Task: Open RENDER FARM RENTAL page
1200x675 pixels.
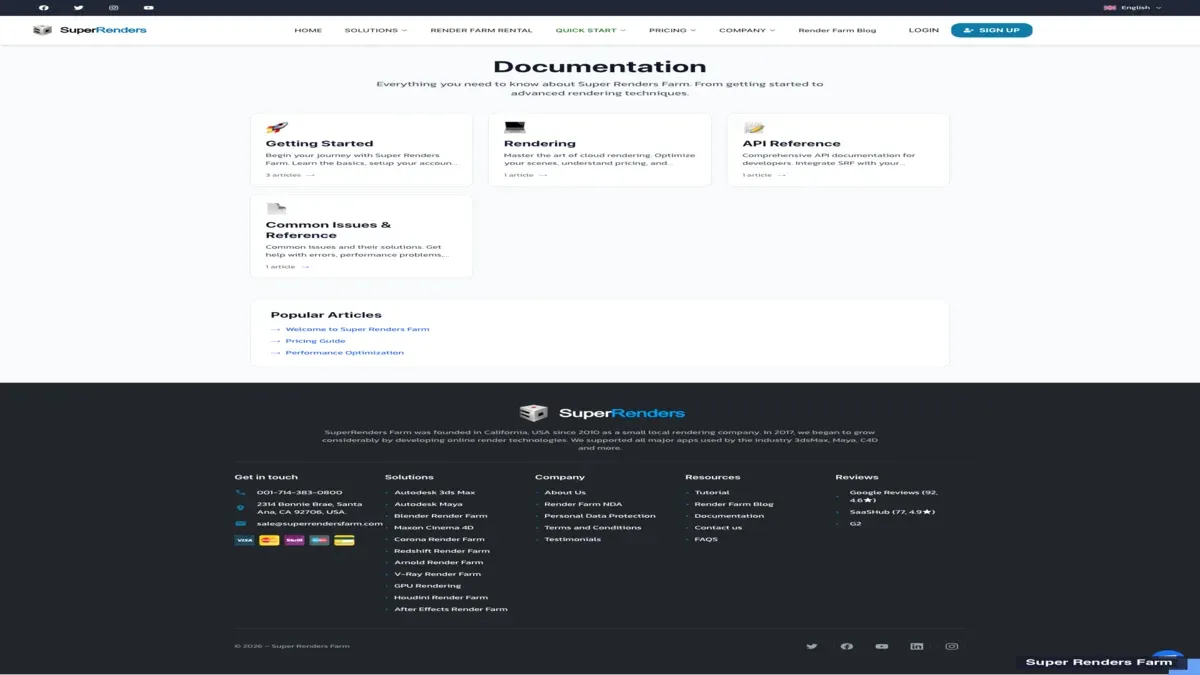Action: point(481,30)
